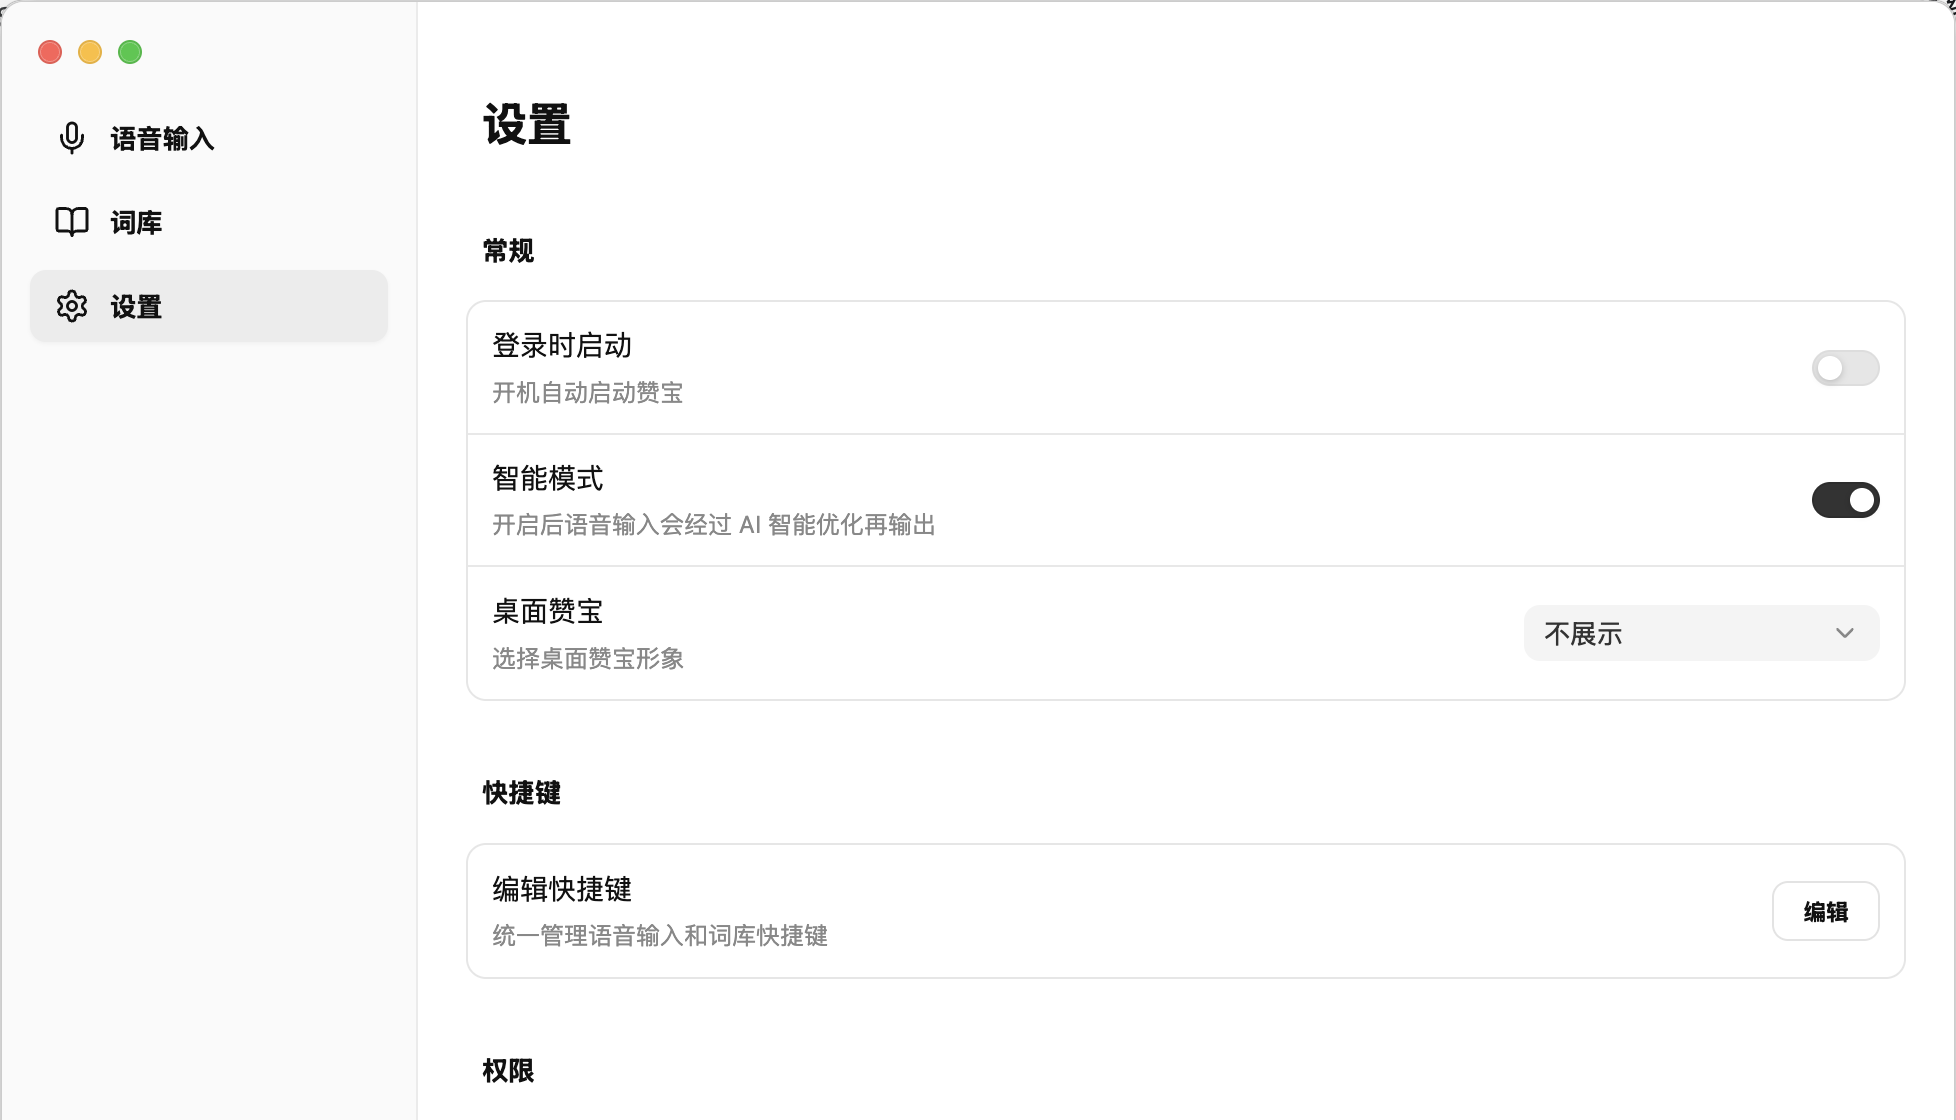Click the 智能模式 row title
1956x1120 pixels.
click(x=548, y=479)
